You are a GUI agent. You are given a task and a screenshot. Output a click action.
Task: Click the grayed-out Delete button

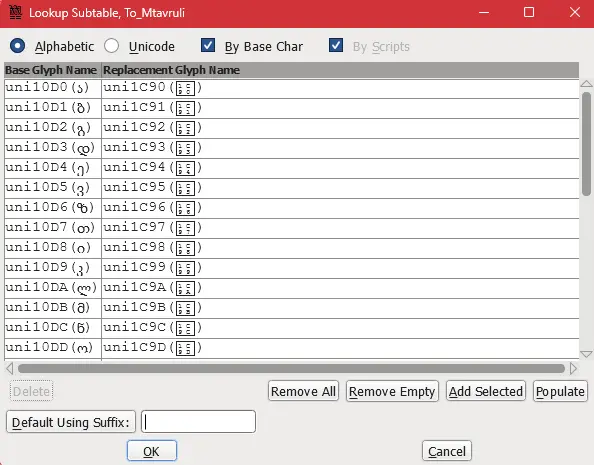[x=31, y=391]
